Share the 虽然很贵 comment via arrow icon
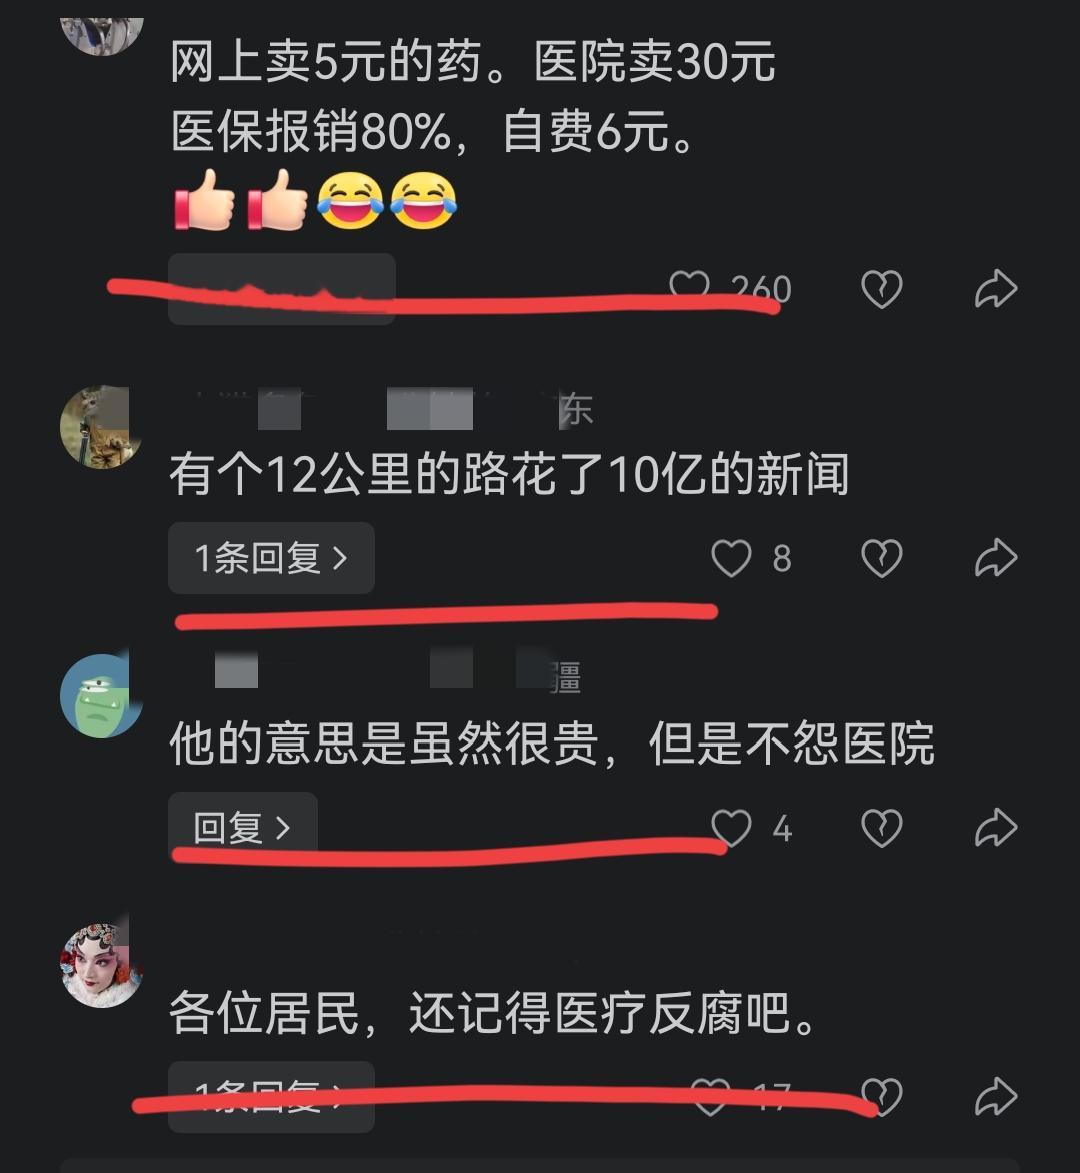 [x=995, y=828]
